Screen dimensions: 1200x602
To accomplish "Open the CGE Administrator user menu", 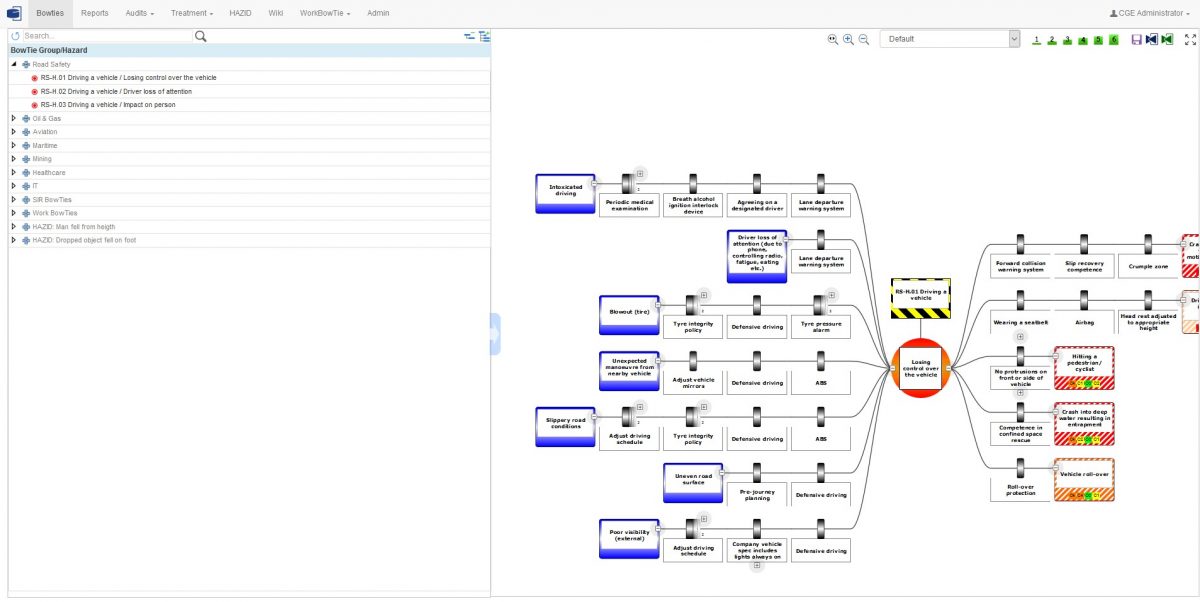I will tap(1153, 13).
